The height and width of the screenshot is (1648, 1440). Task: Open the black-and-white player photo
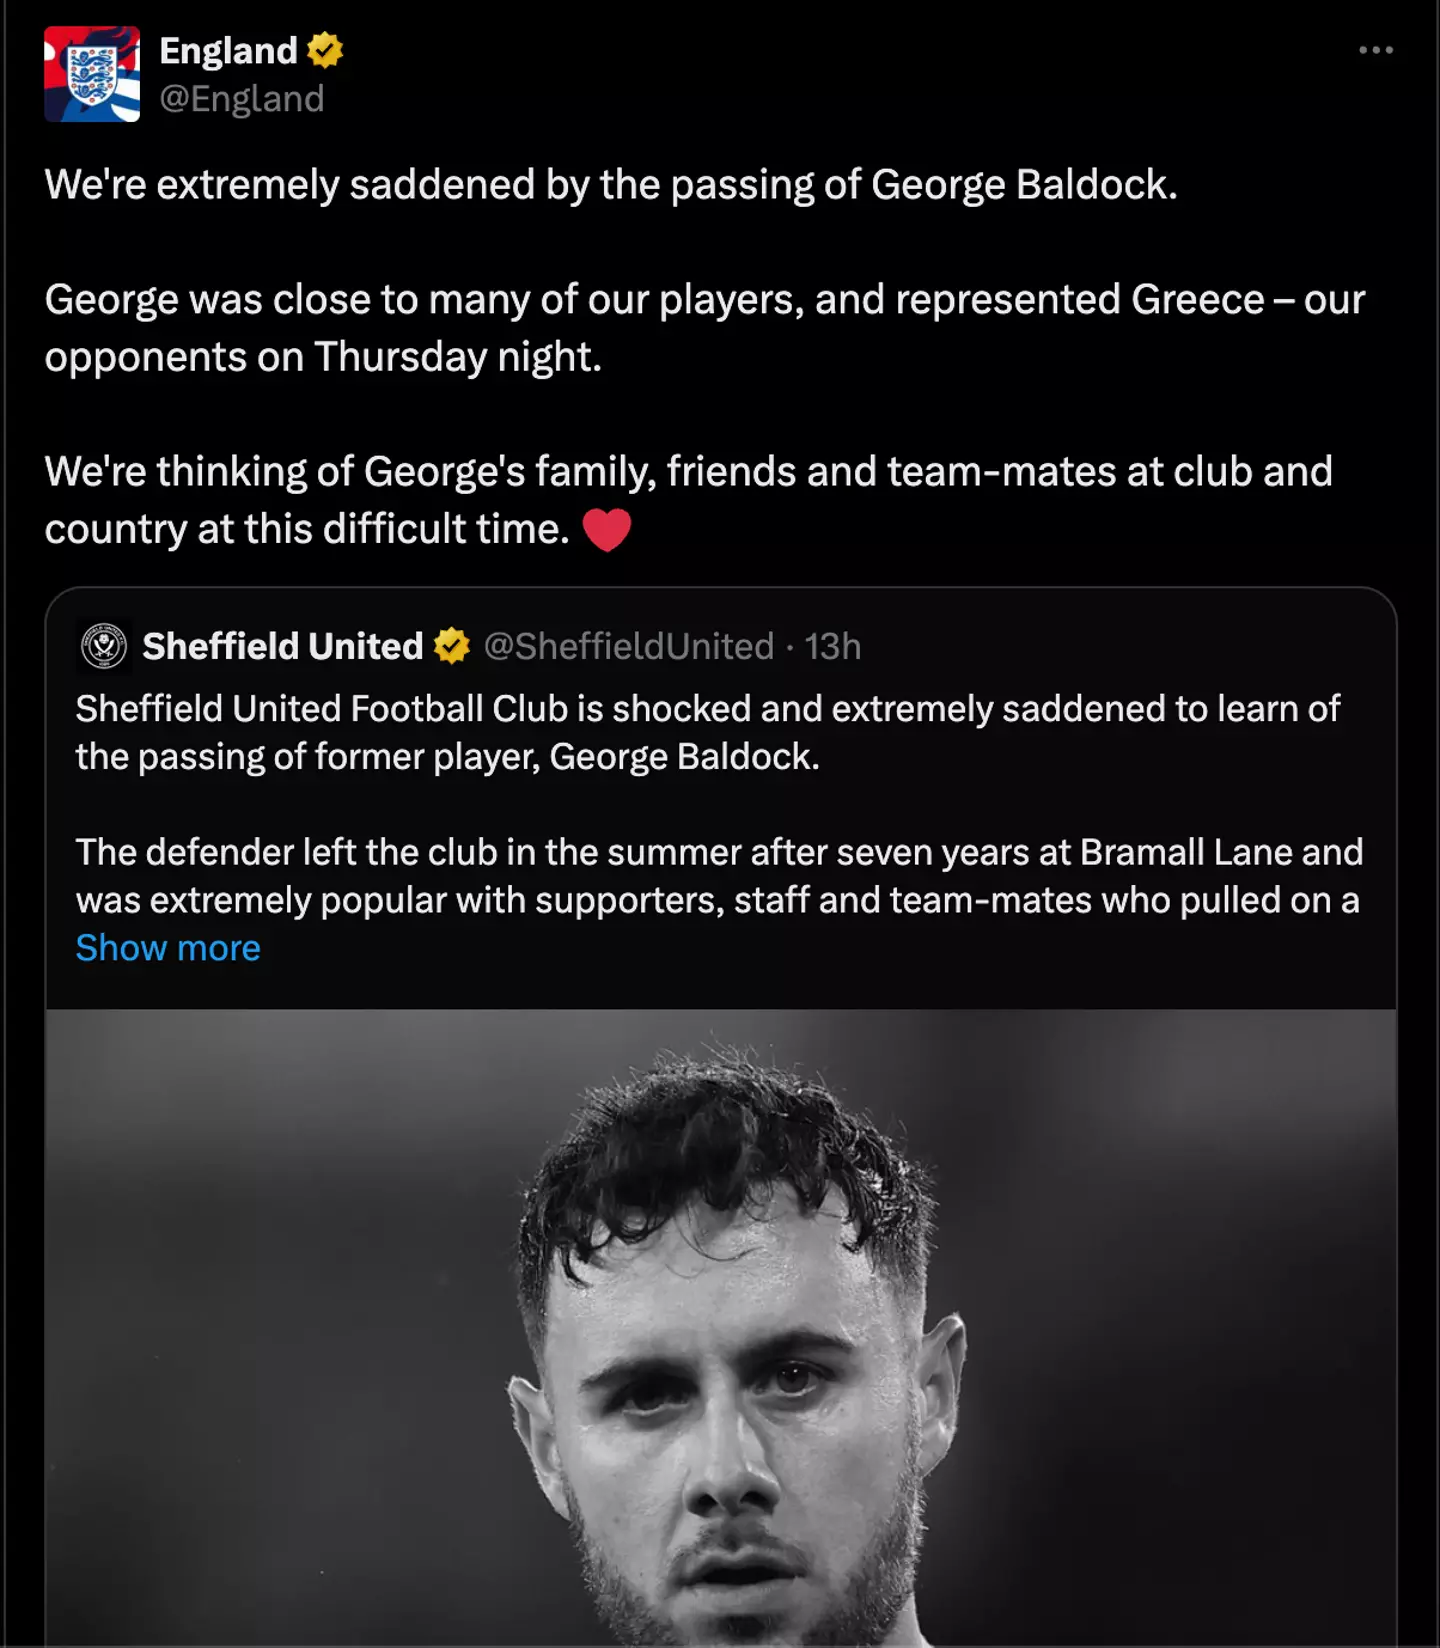[x=720, y=1328]
